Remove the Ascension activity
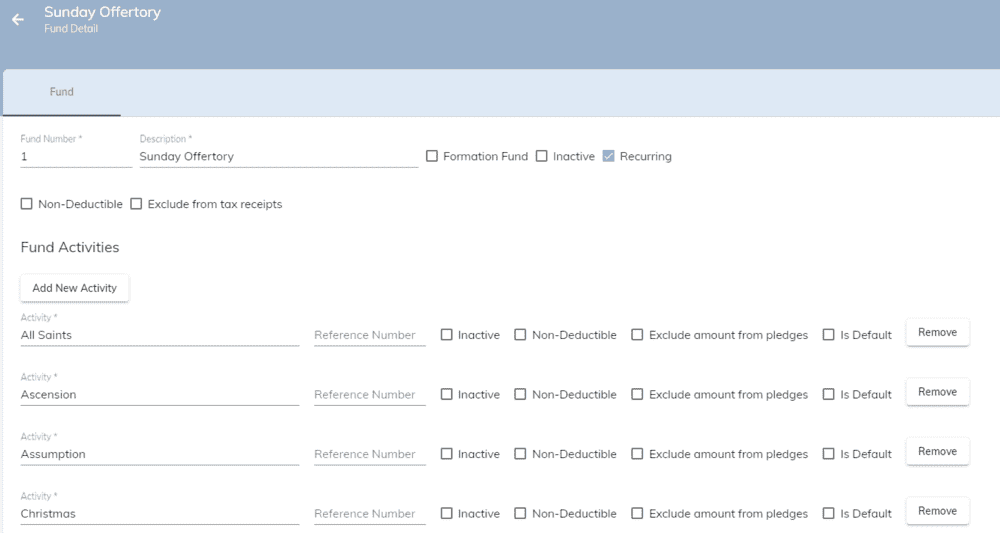This screenshot has width=1000, height=533. pyautogui.click(x=938, y=391)
